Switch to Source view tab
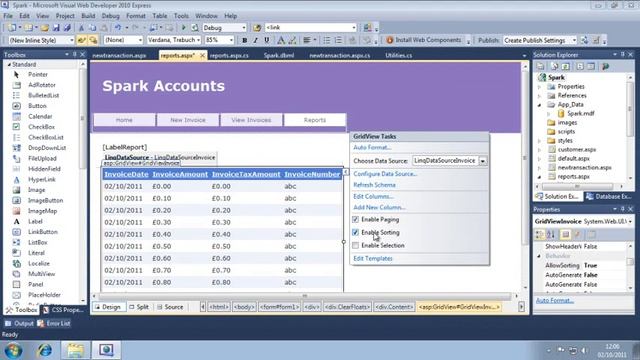The image size is (640, 360). 170,307
